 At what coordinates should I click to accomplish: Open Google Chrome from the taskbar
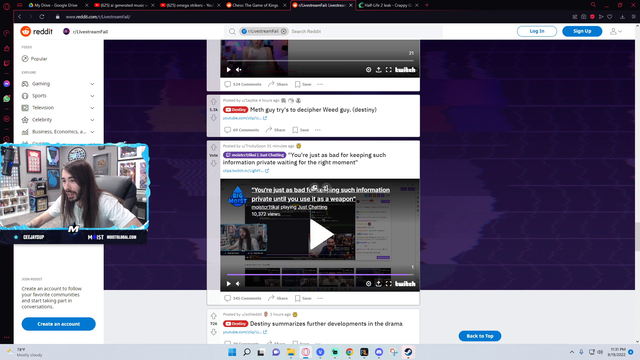349,352
